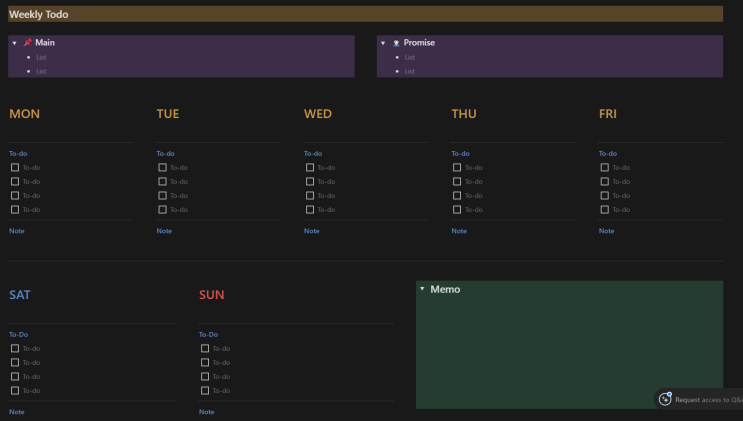Click the first List bullet under Promise

tap(409, 57)
